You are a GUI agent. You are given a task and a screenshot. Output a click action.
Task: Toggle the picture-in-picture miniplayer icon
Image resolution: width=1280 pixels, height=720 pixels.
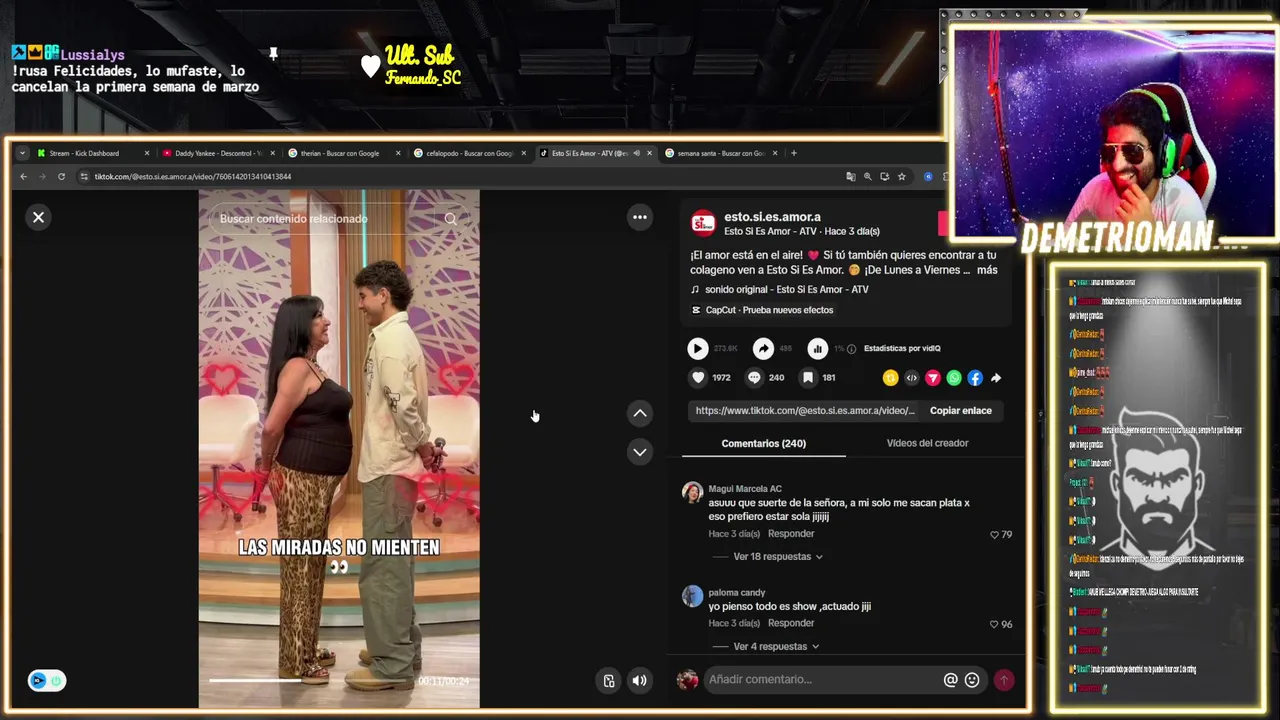[609, 681]
